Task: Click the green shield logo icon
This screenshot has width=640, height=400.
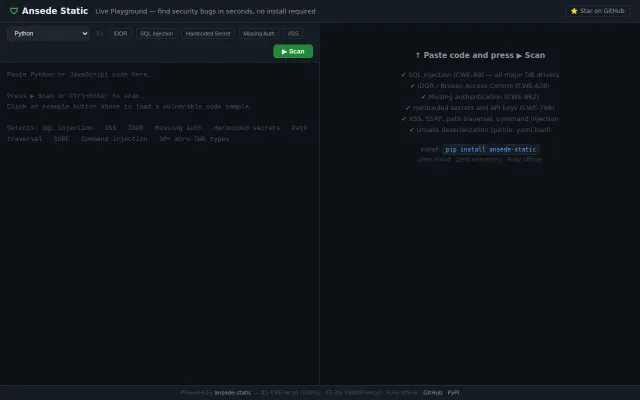Action: [x=14, y=11]
